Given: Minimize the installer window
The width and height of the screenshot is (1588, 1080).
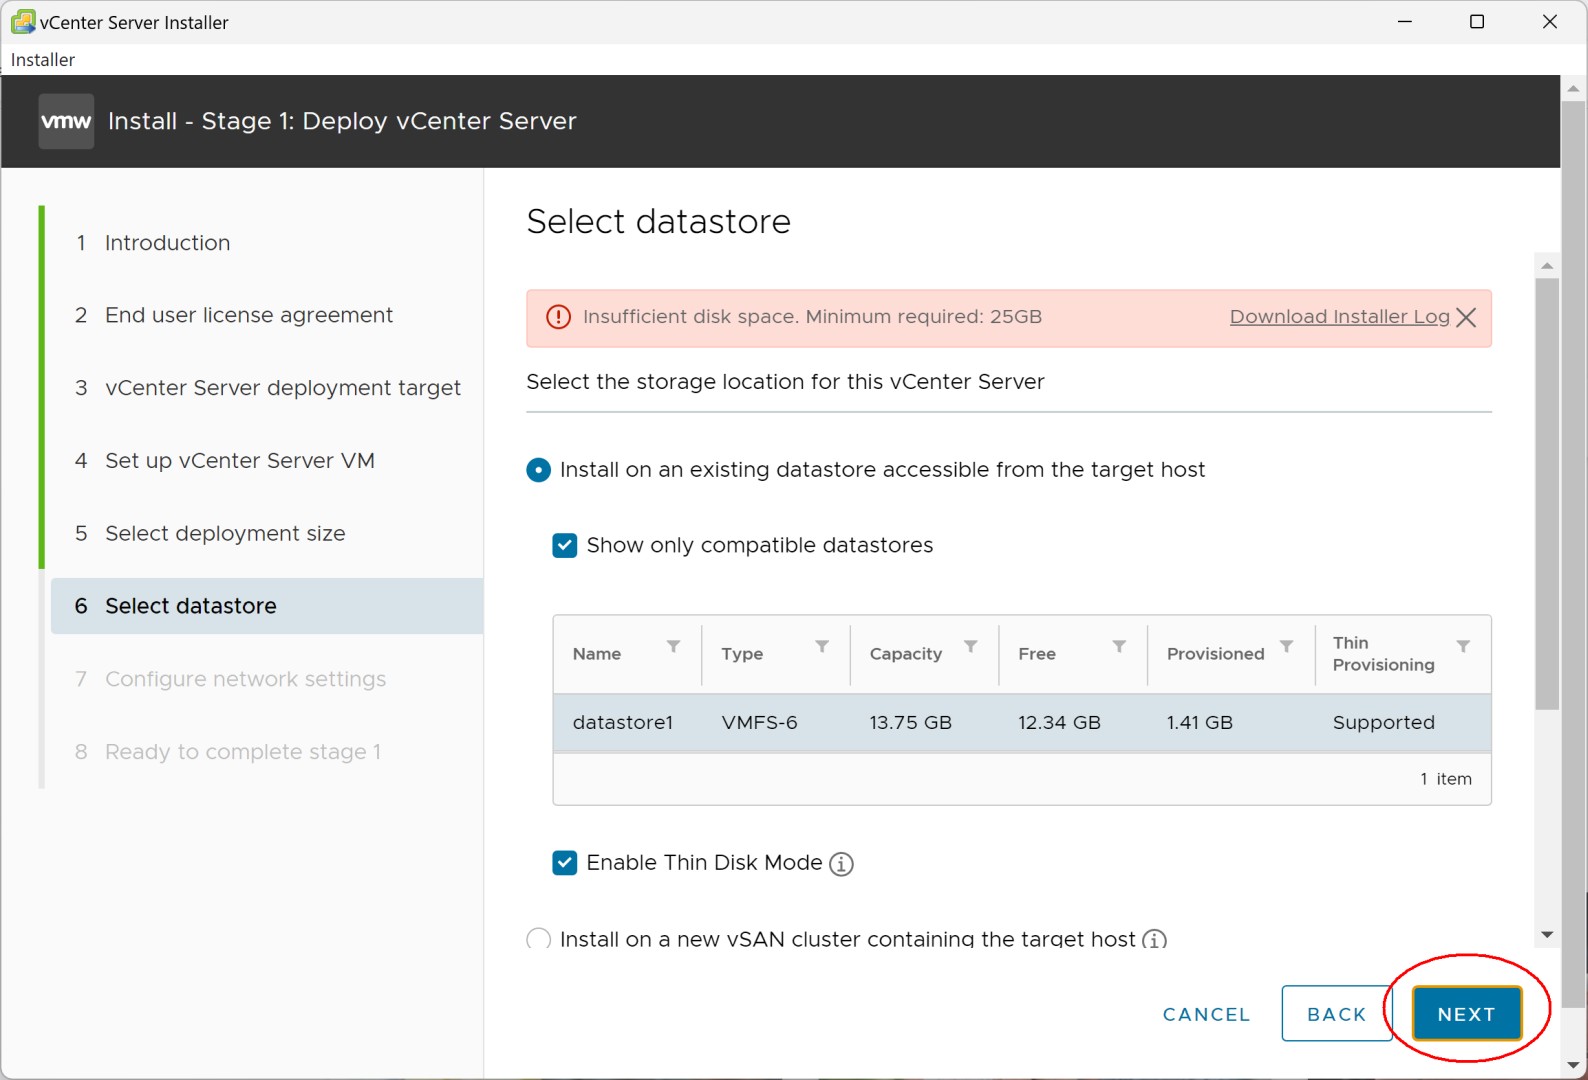Looking at the screenshot, I should (x=1405, y=21).
